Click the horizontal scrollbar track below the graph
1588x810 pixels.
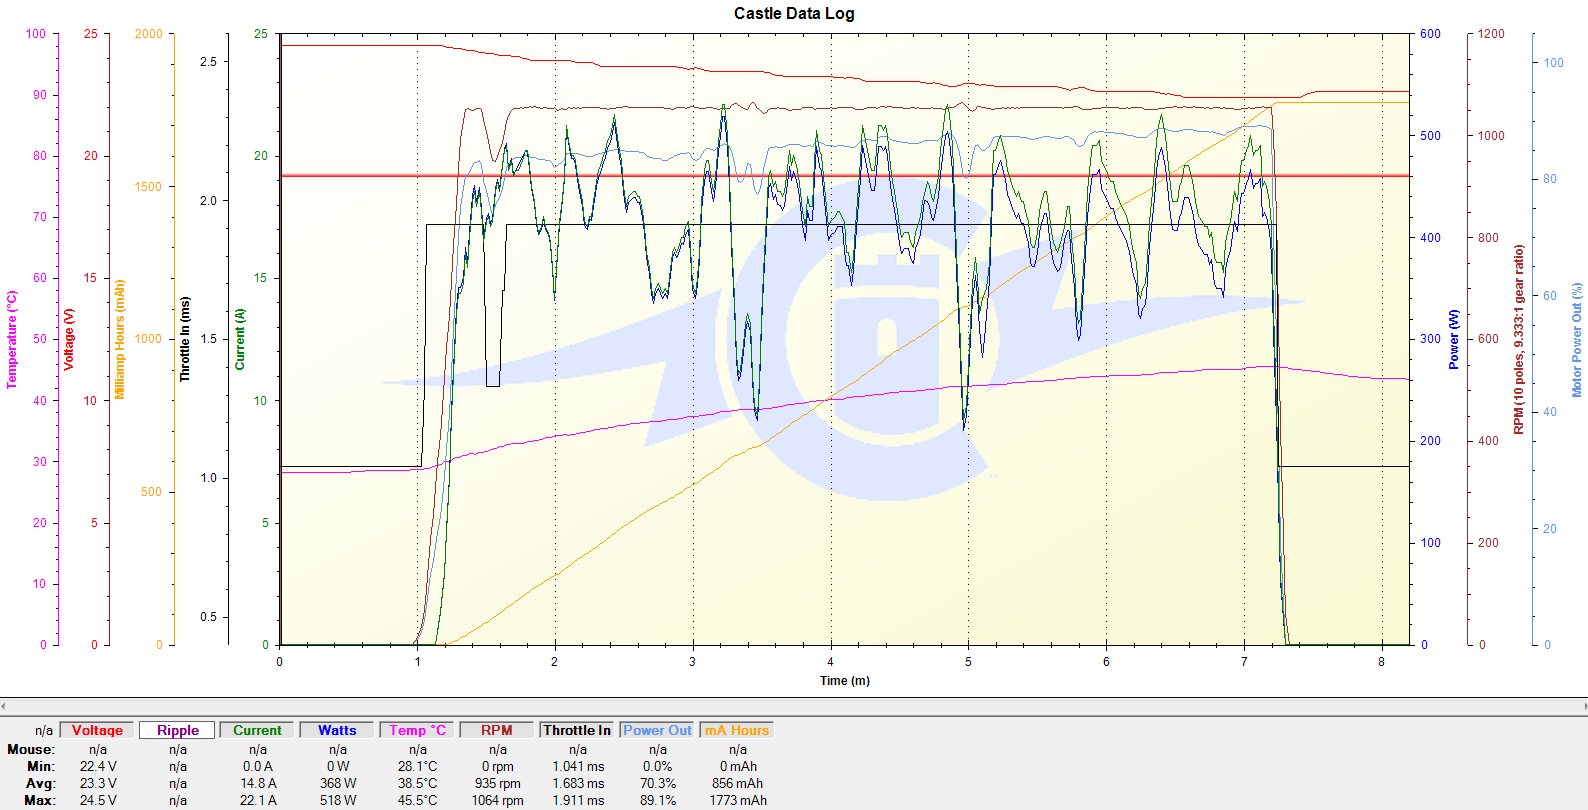[794, 706]
